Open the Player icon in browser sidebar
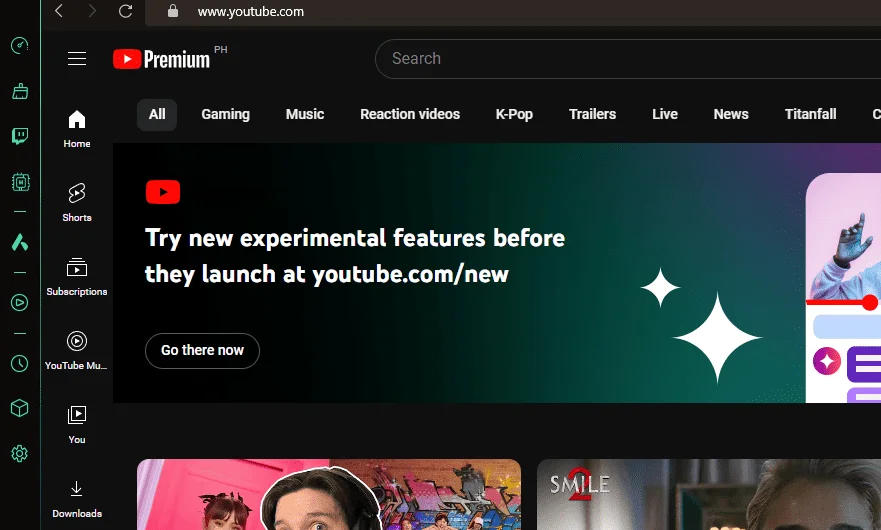 [20, 303]
